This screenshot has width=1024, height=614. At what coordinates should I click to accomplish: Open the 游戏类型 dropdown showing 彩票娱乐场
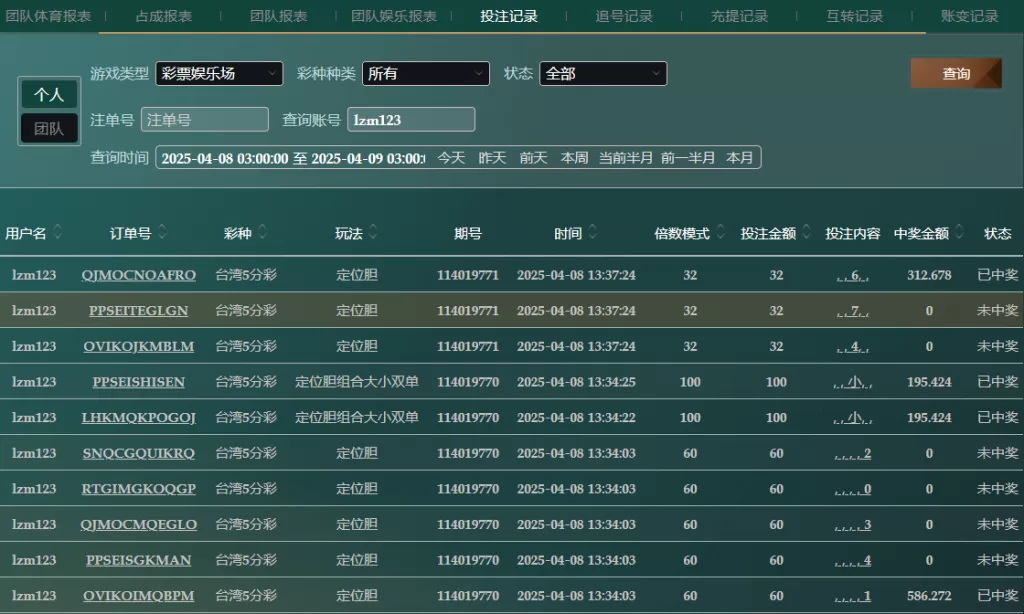[219, 74]
